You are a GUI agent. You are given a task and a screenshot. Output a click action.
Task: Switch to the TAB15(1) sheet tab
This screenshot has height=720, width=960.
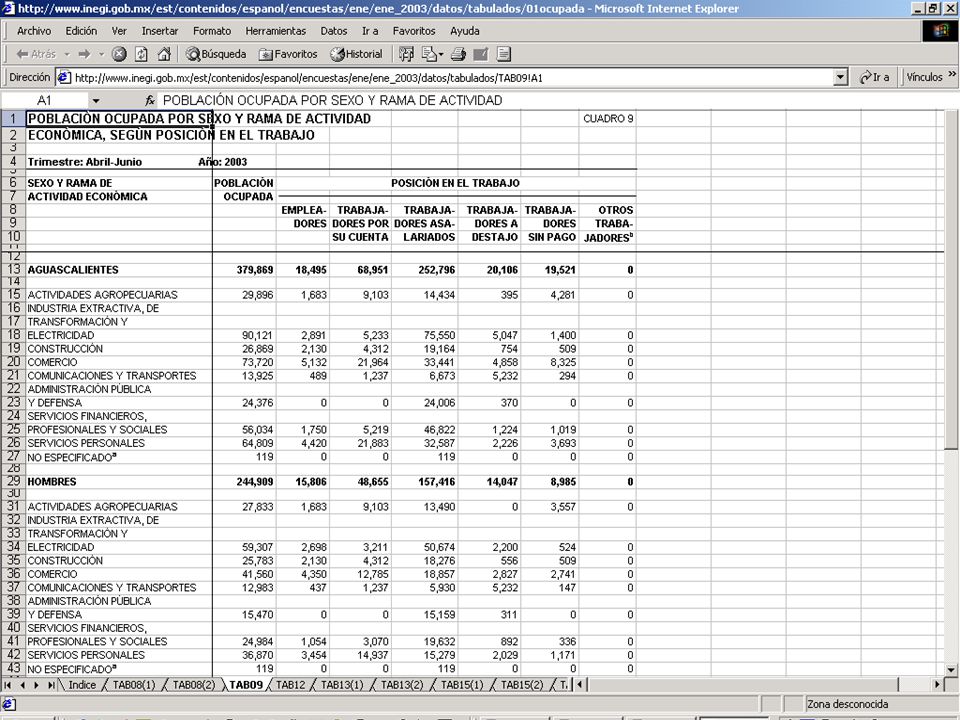462,685
